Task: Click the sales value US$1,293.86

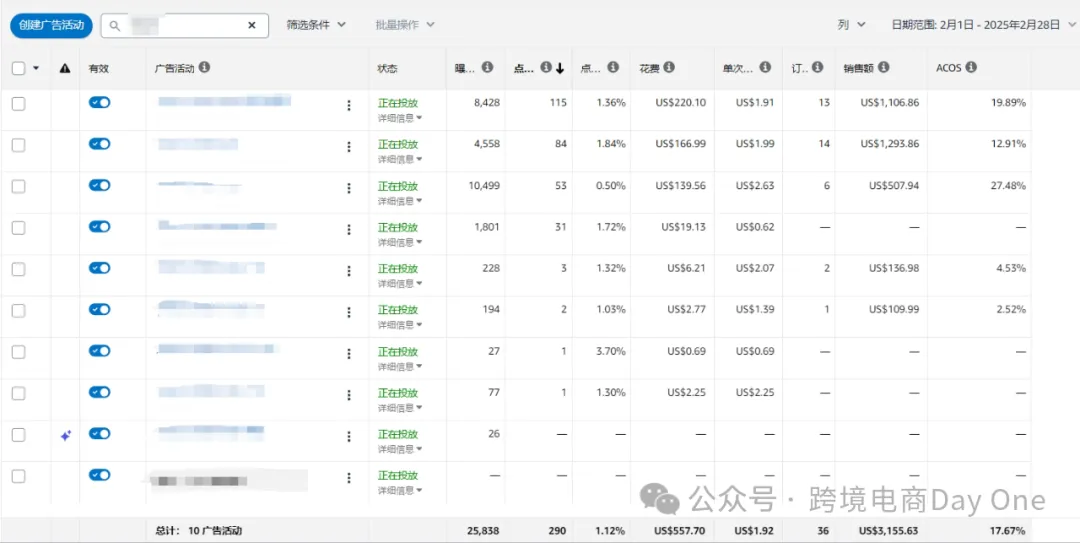Action: coord(889,144)
